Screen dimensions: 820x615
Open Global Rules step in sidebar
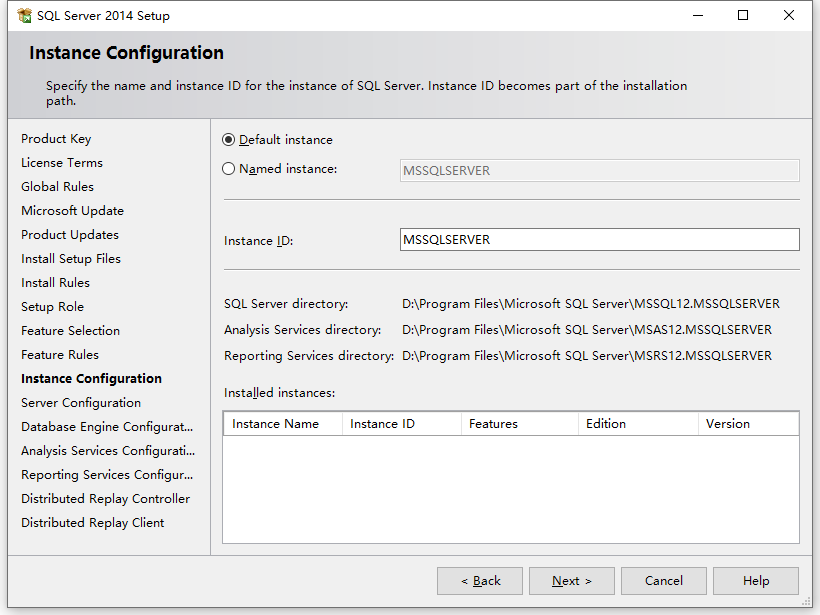tap(58, 187)
